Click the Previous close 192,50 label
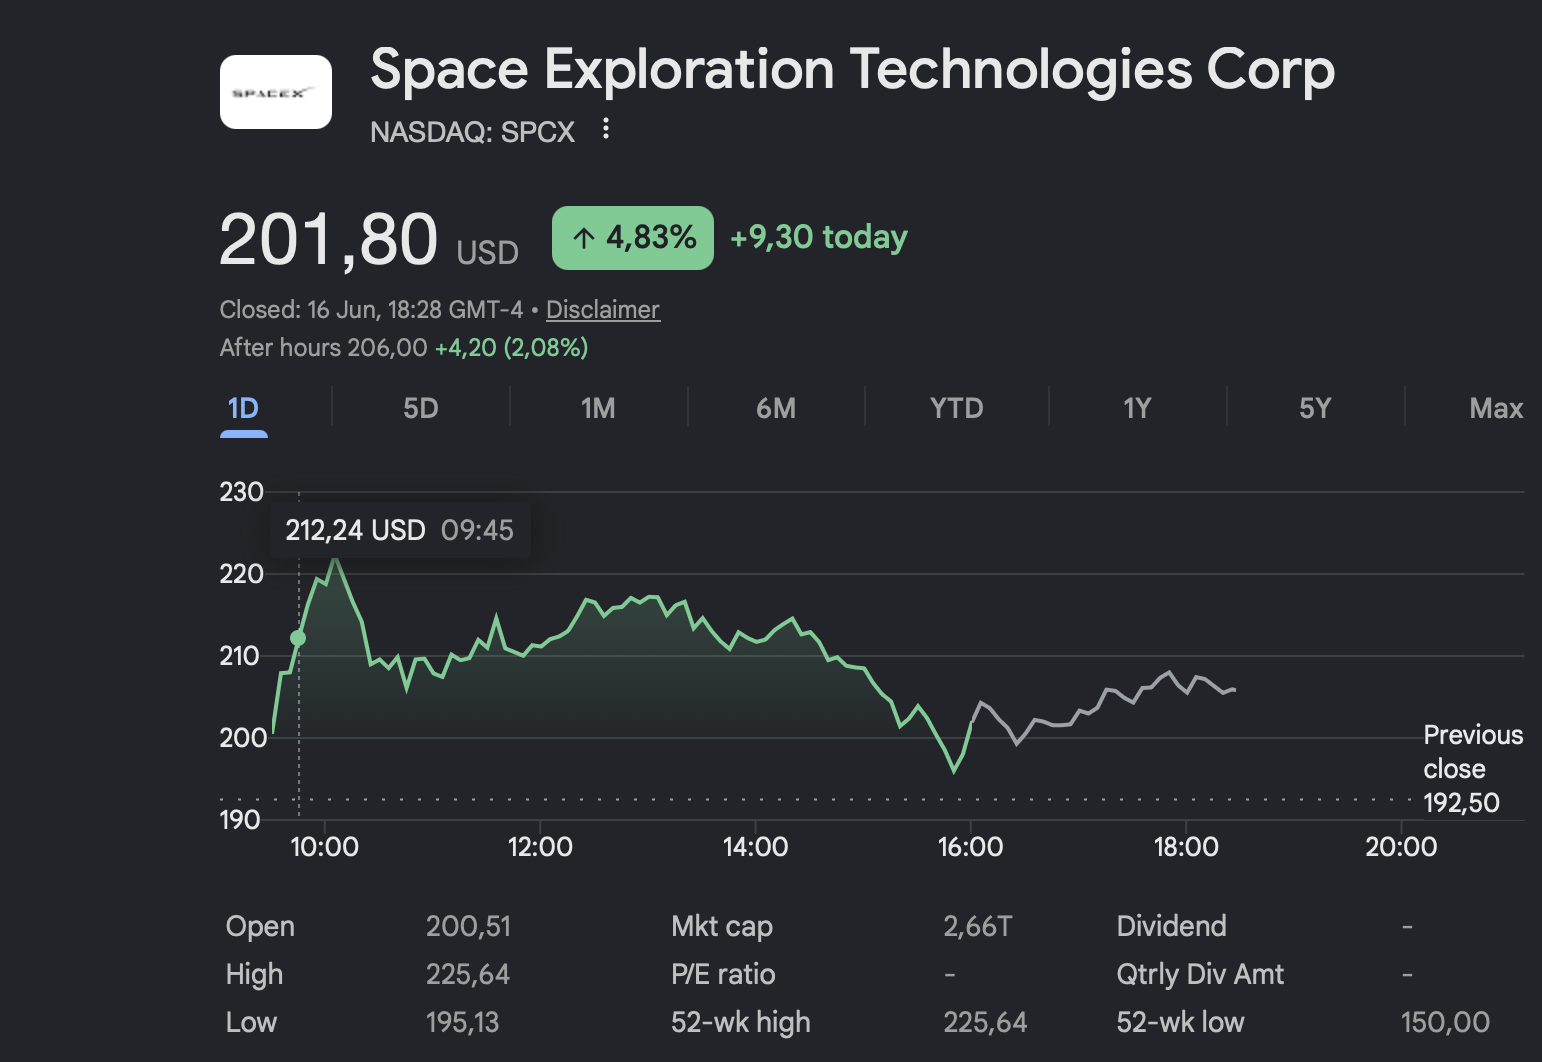Screen dimensions: 1542x1062 tap(1472, 769)
